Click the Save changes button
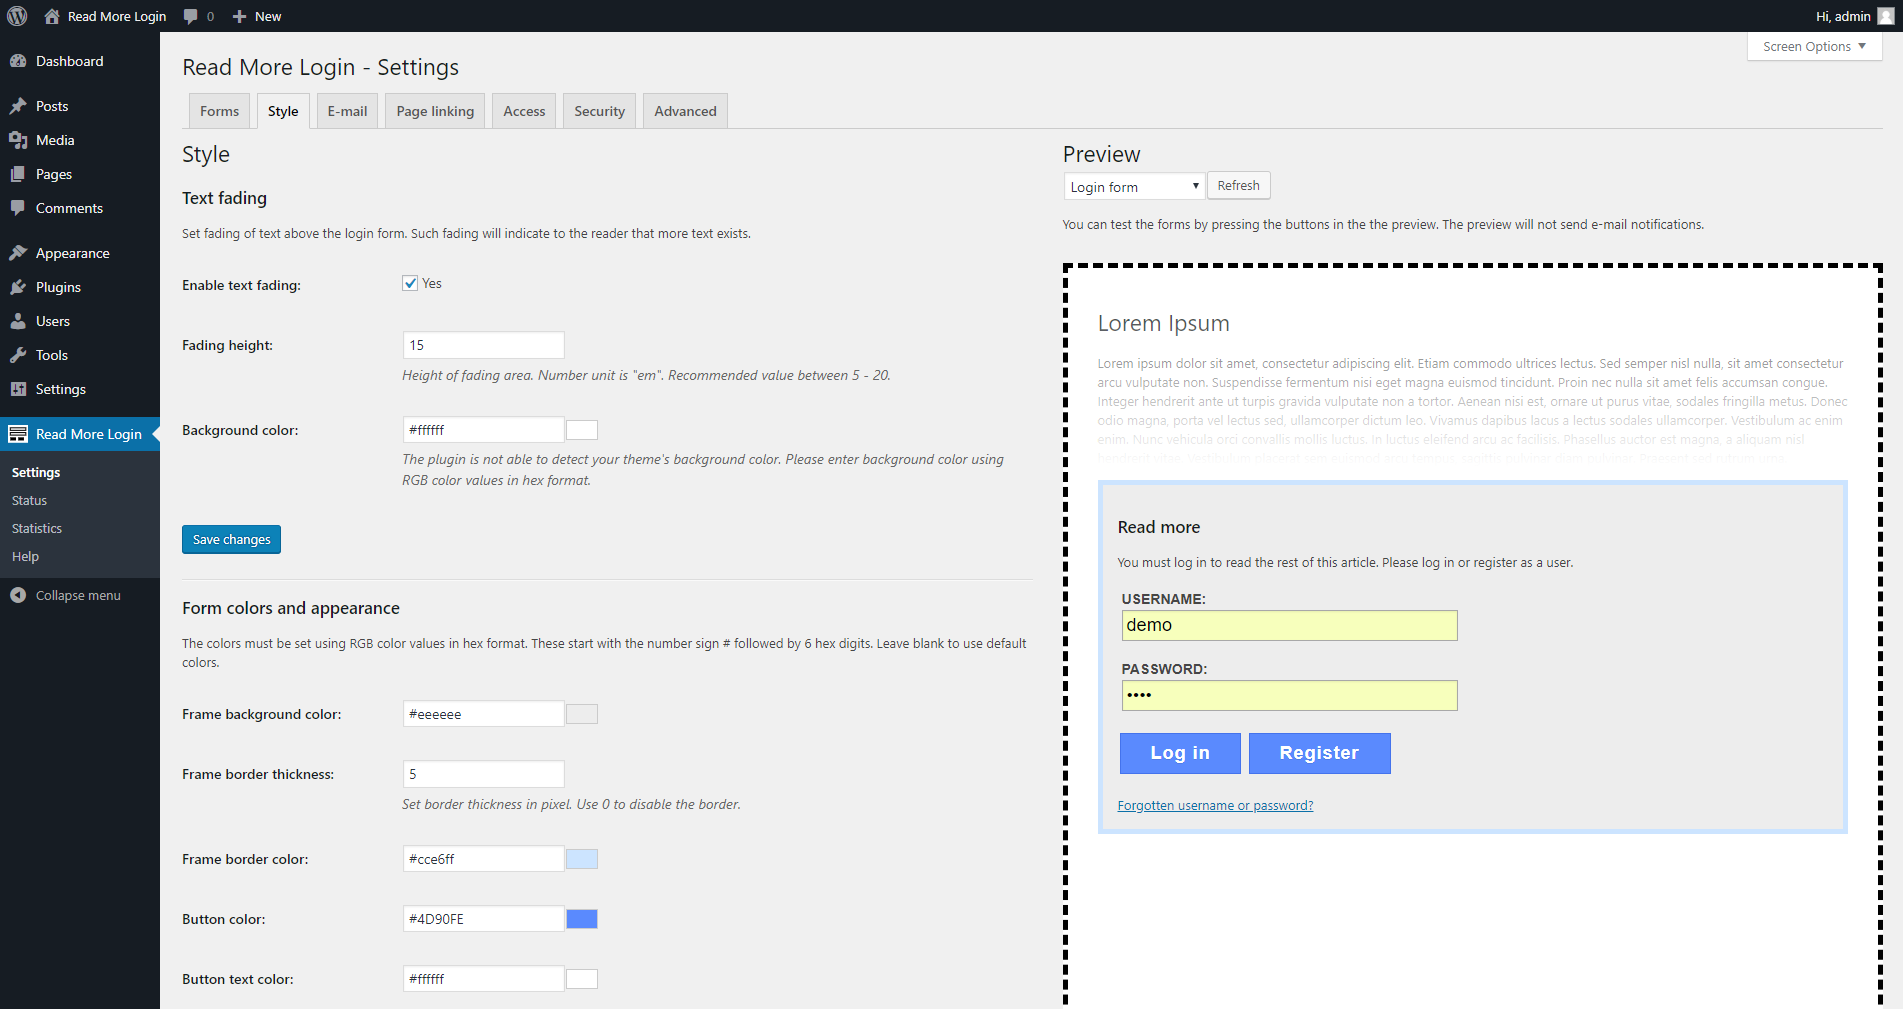 (x=231, y=539)
